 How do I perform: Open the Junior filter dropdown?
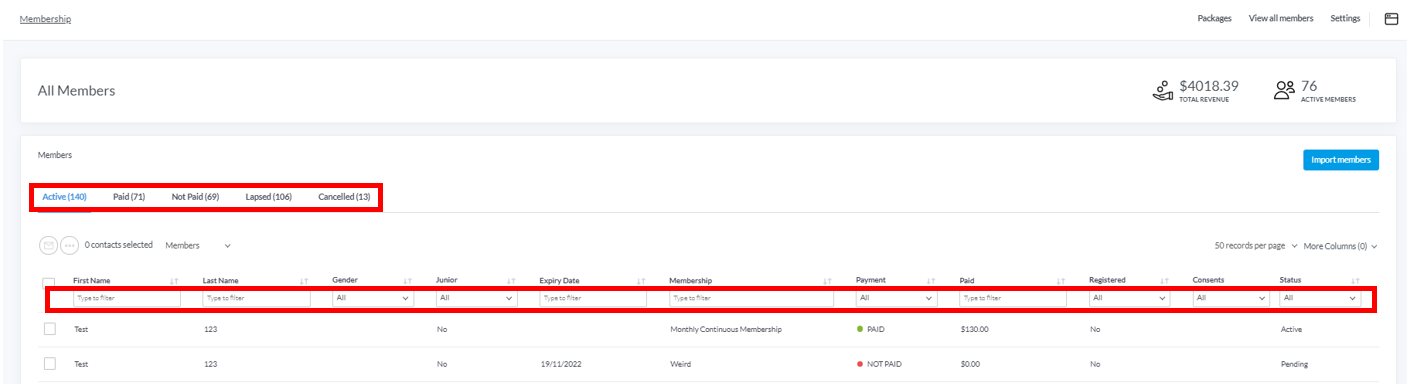(476, 298)
